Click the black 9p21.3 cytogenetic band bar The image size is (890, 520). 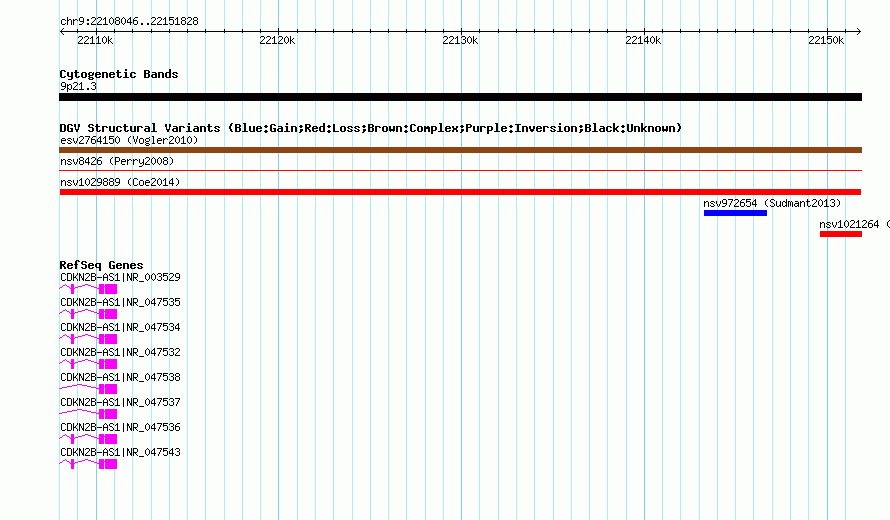(460, 97)
